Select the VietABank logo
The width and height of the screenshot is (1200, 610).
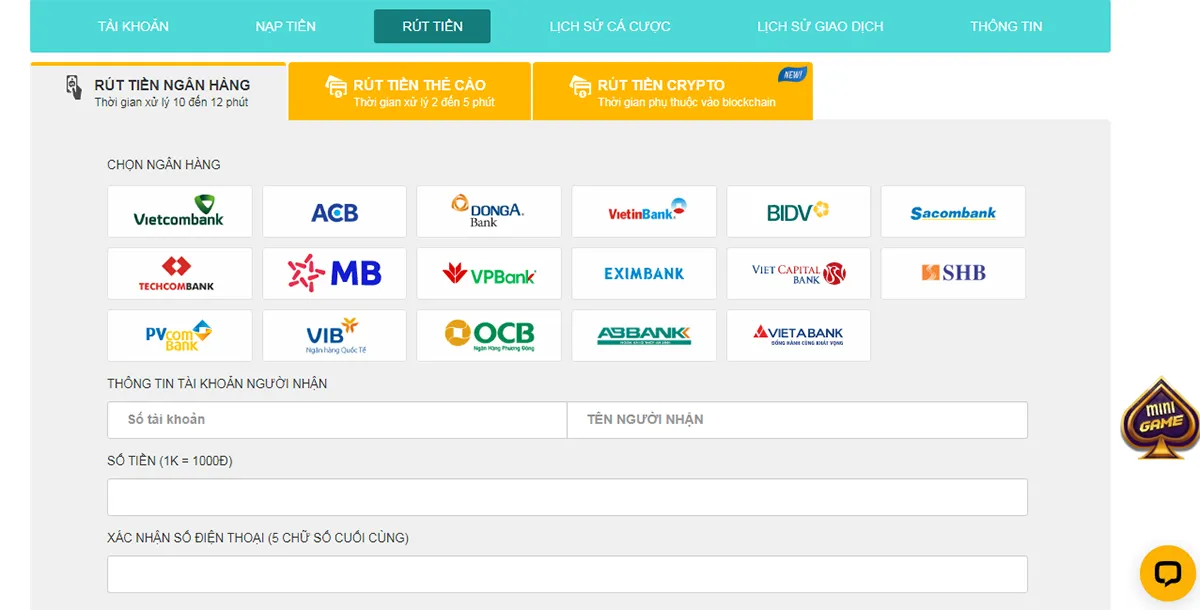click(x=799, y=336)
